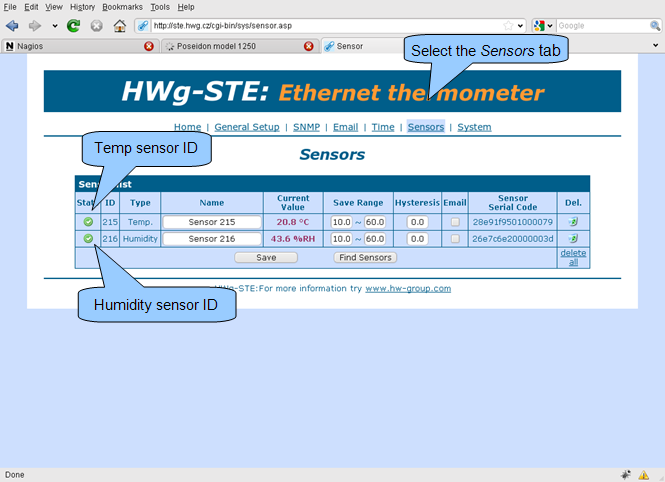
Task: Open the Home page link
Action: 187,127
